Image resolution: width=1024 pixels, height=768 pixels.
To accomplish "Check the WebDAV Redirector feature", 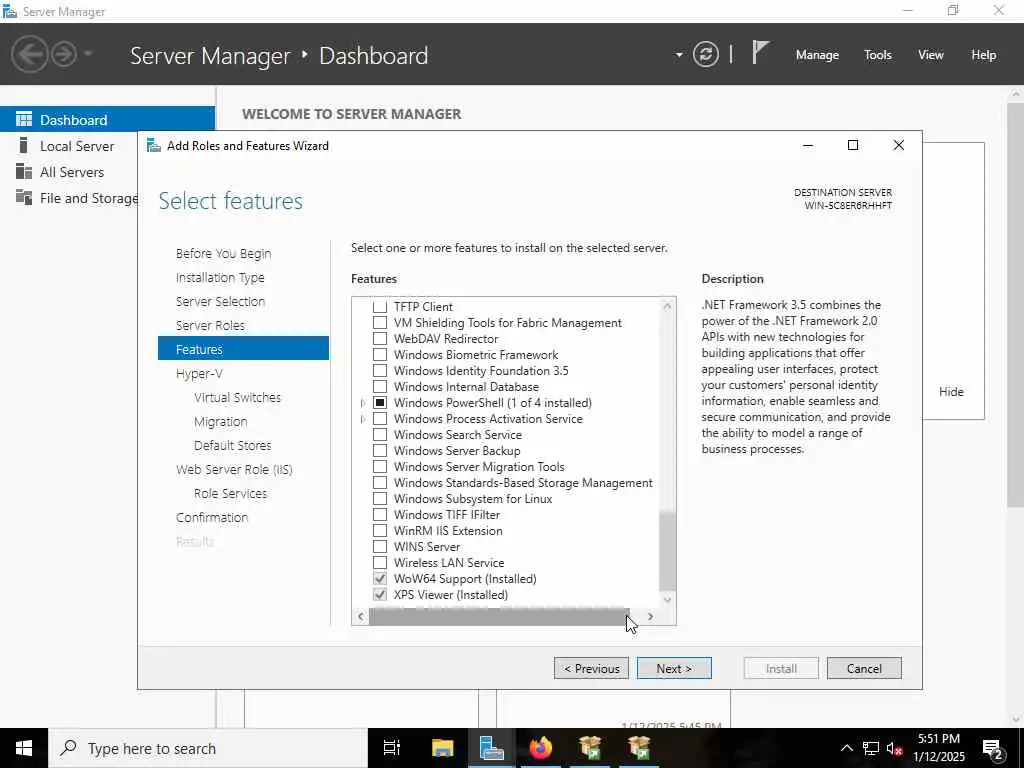I will pos(379,338).
